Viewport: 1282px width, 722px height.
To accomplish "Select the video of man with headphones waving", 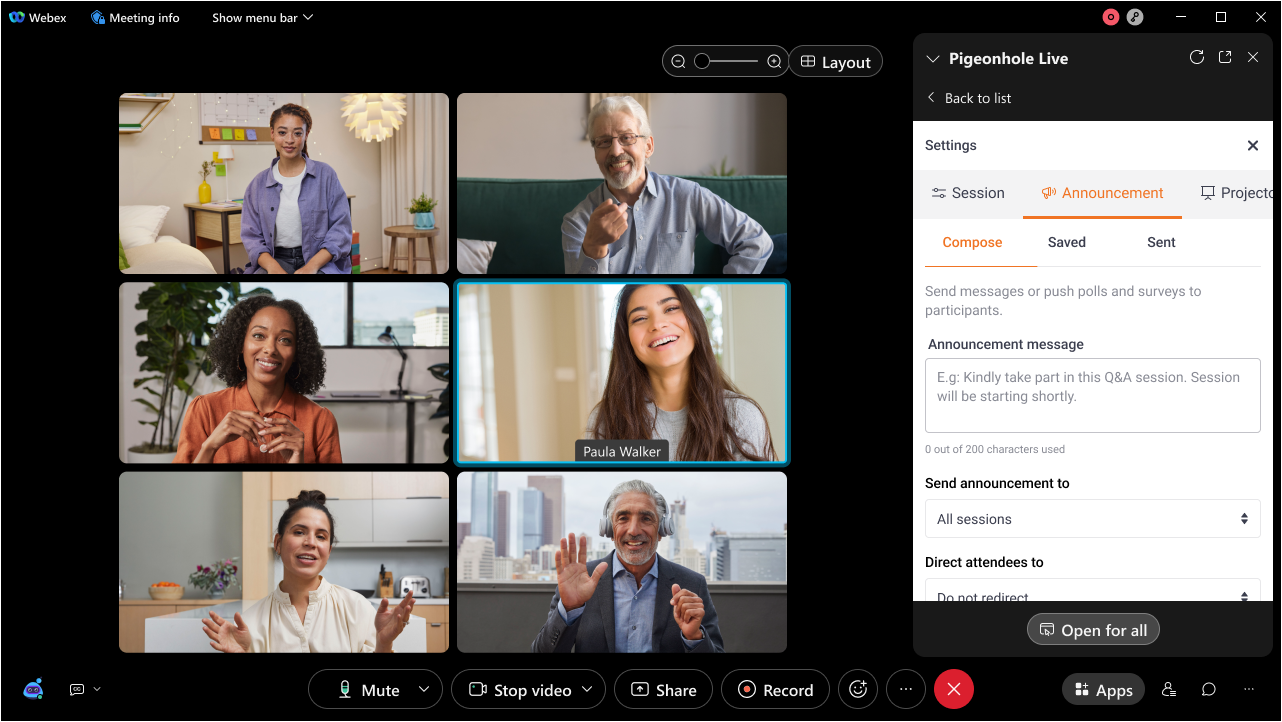I will pyautogui.click(x=622, y=562).
